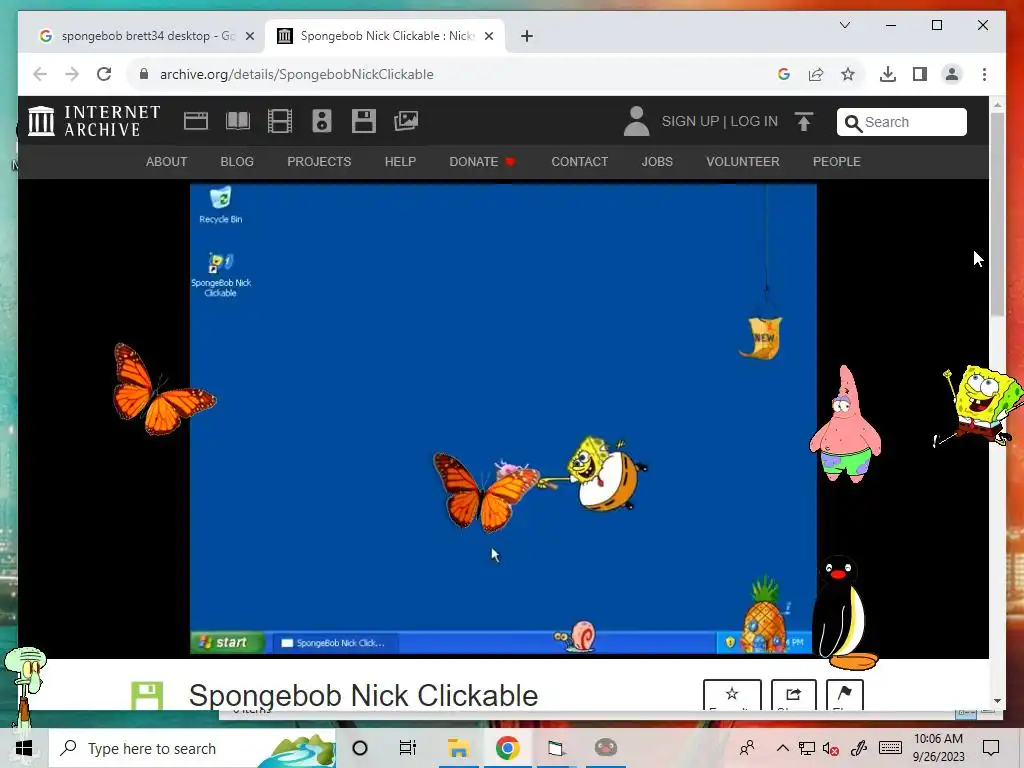Image resolution: width=1024 pixels, height=768 pixels.
Task: Click the LOG IN link
Action: (x=754, y=121)
